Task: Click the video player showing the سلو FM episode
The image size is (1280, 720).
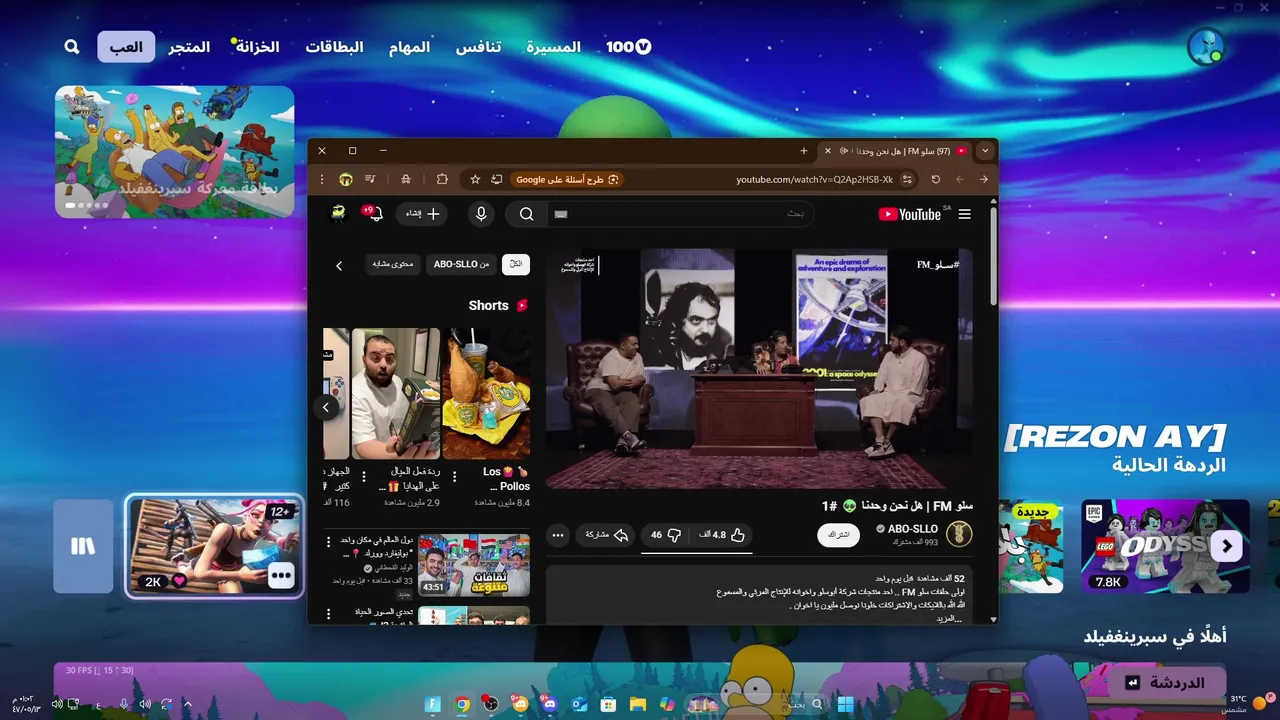Action: tap(759, 368)
